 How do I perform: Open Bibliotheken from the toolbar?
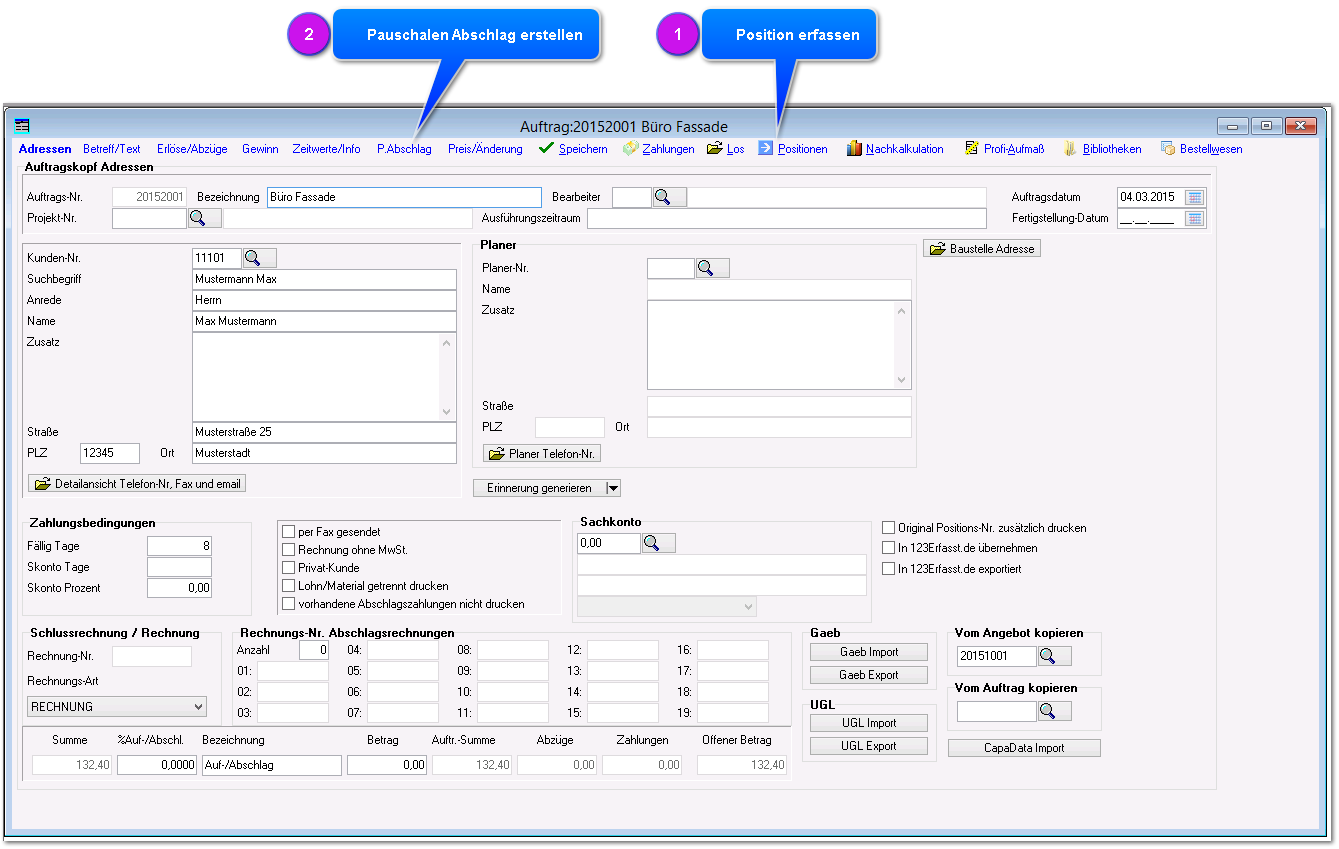[x=1102, y=149]
